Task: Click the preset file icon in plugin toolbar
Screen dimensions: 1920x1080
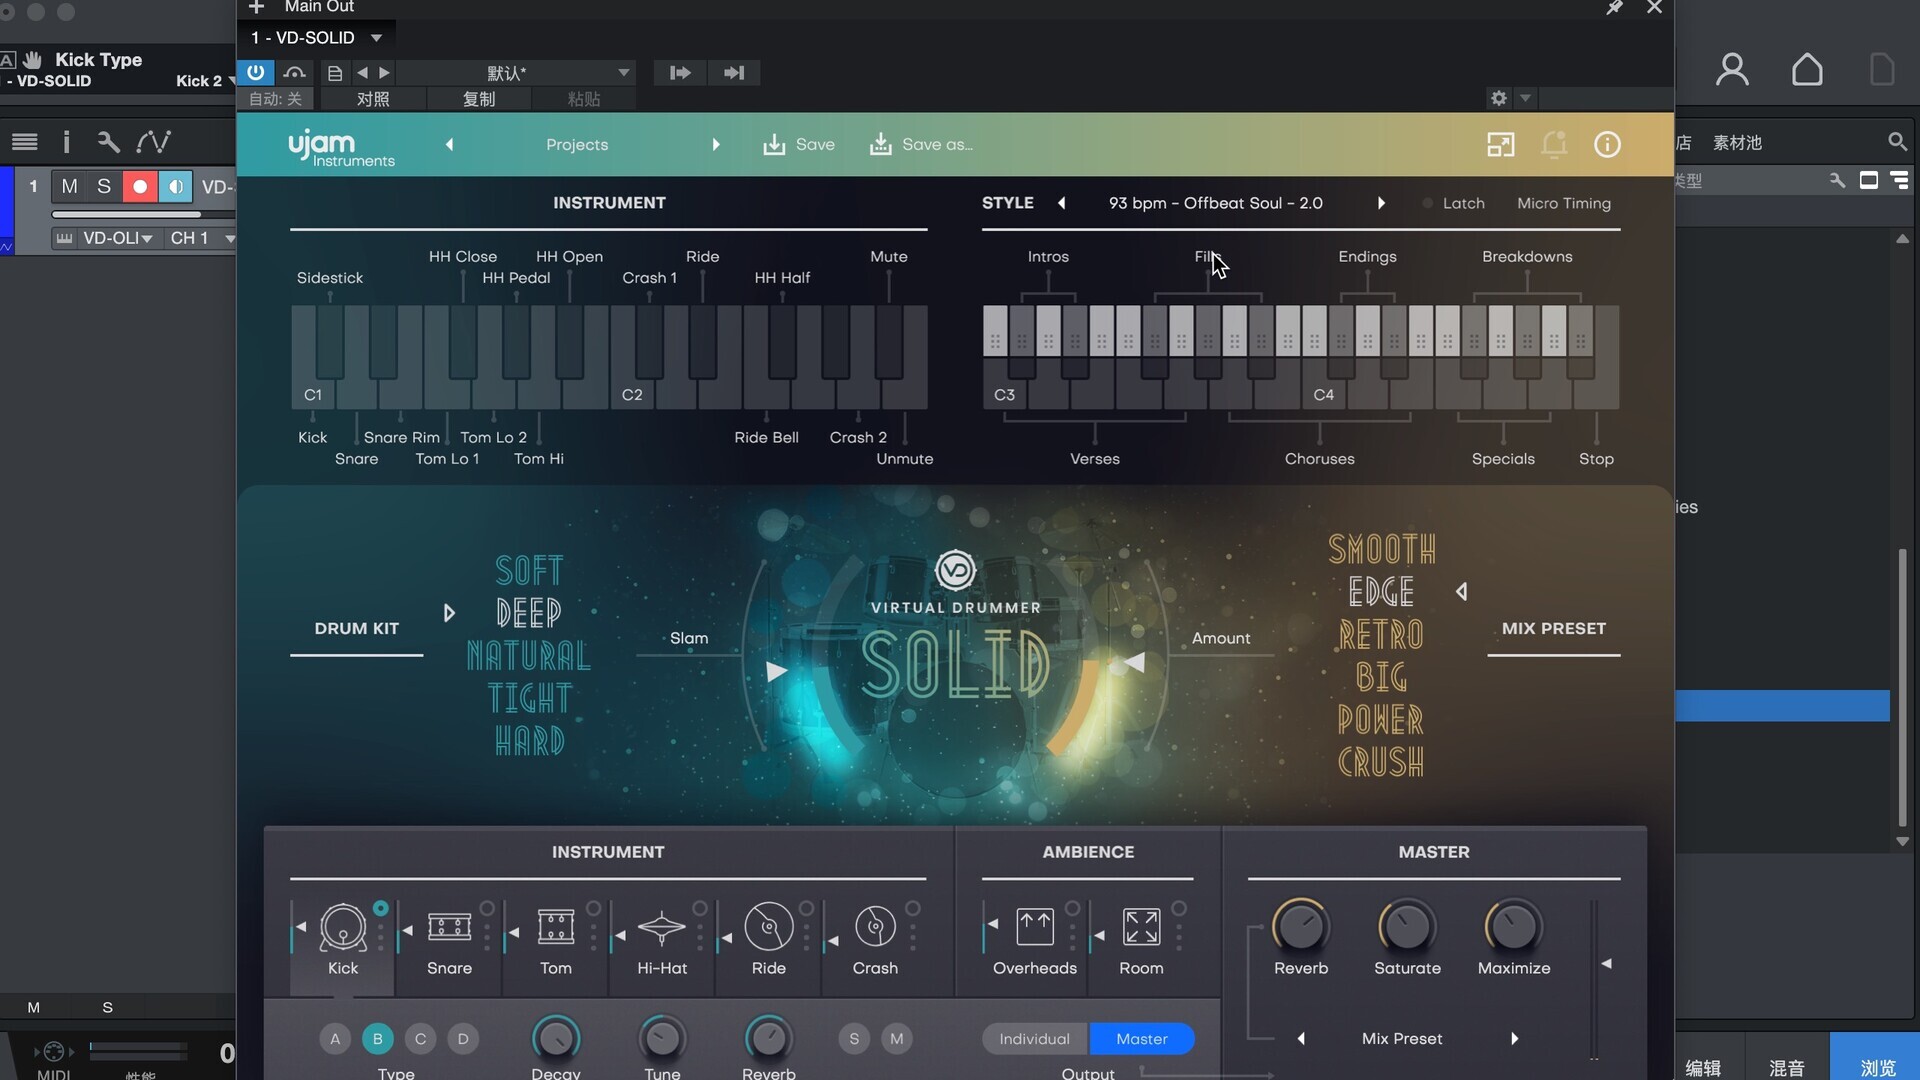Action: [x=335, y=73]
